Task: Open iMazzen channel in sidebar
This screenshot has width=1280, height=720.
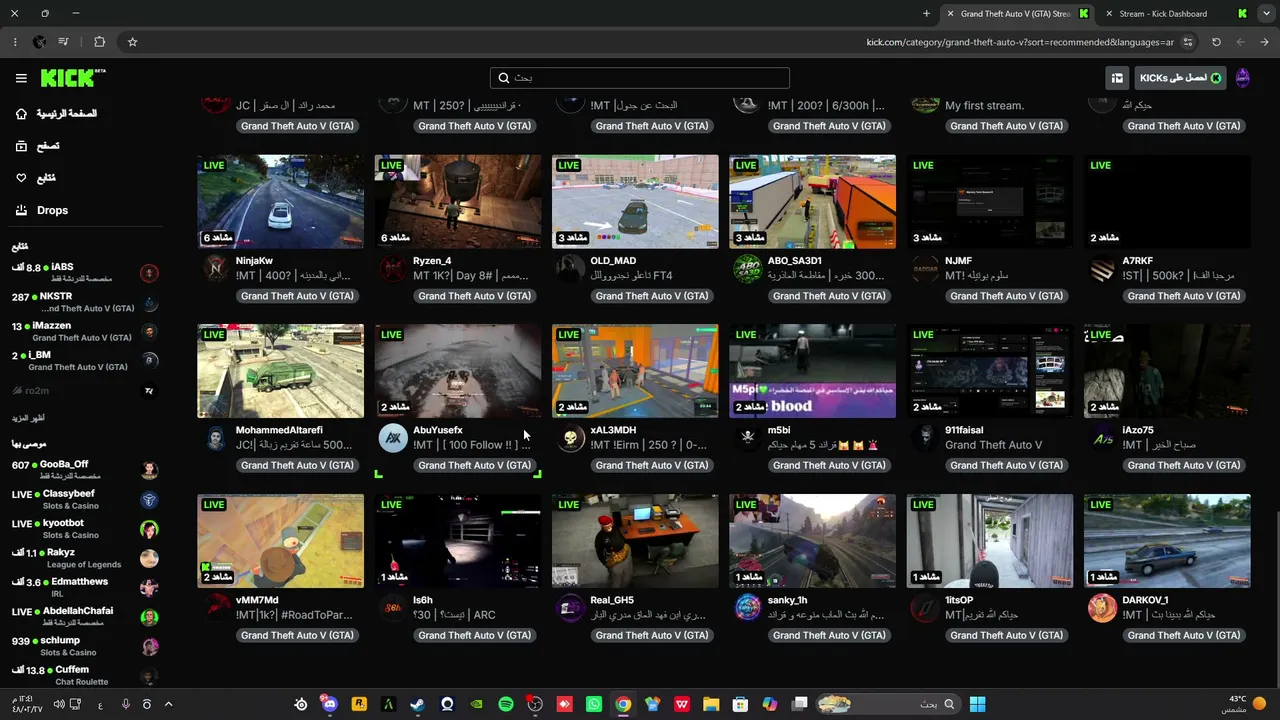Action: pos(85,331)
